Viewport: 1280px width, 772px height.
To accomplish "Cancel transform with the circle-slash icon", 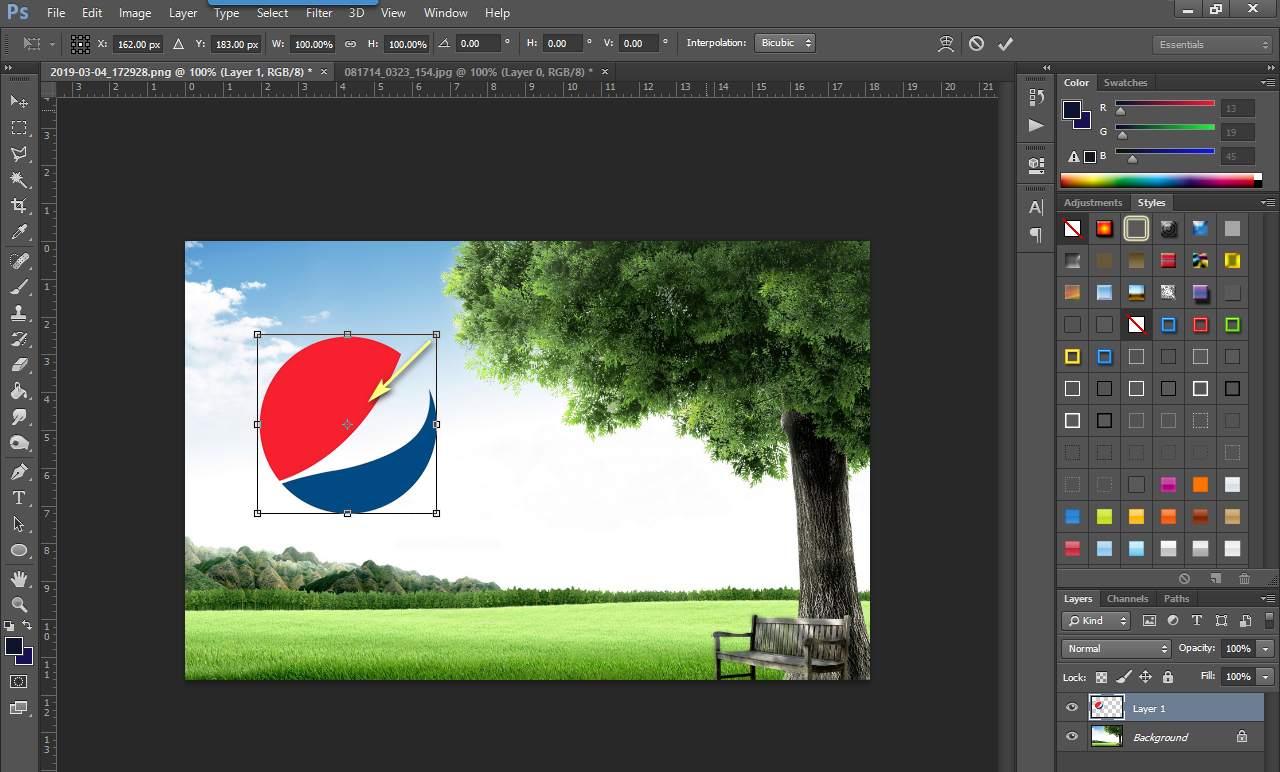I will [976, 44].
